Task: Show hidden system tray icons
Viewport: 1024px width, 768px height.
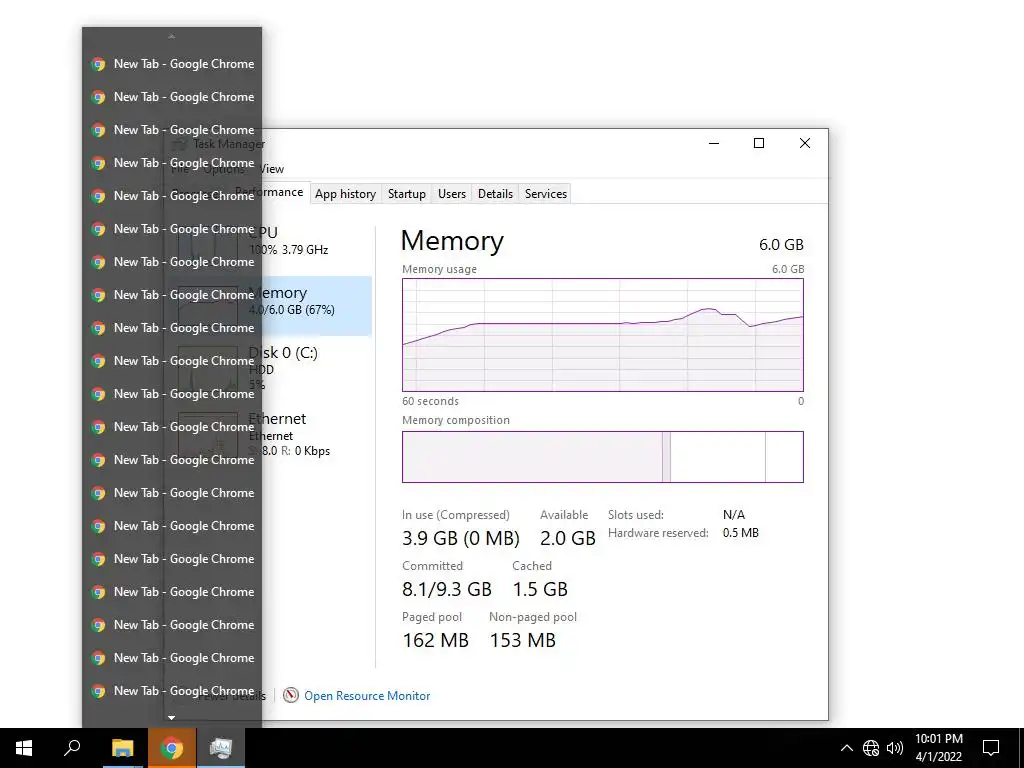Action: 846,748
